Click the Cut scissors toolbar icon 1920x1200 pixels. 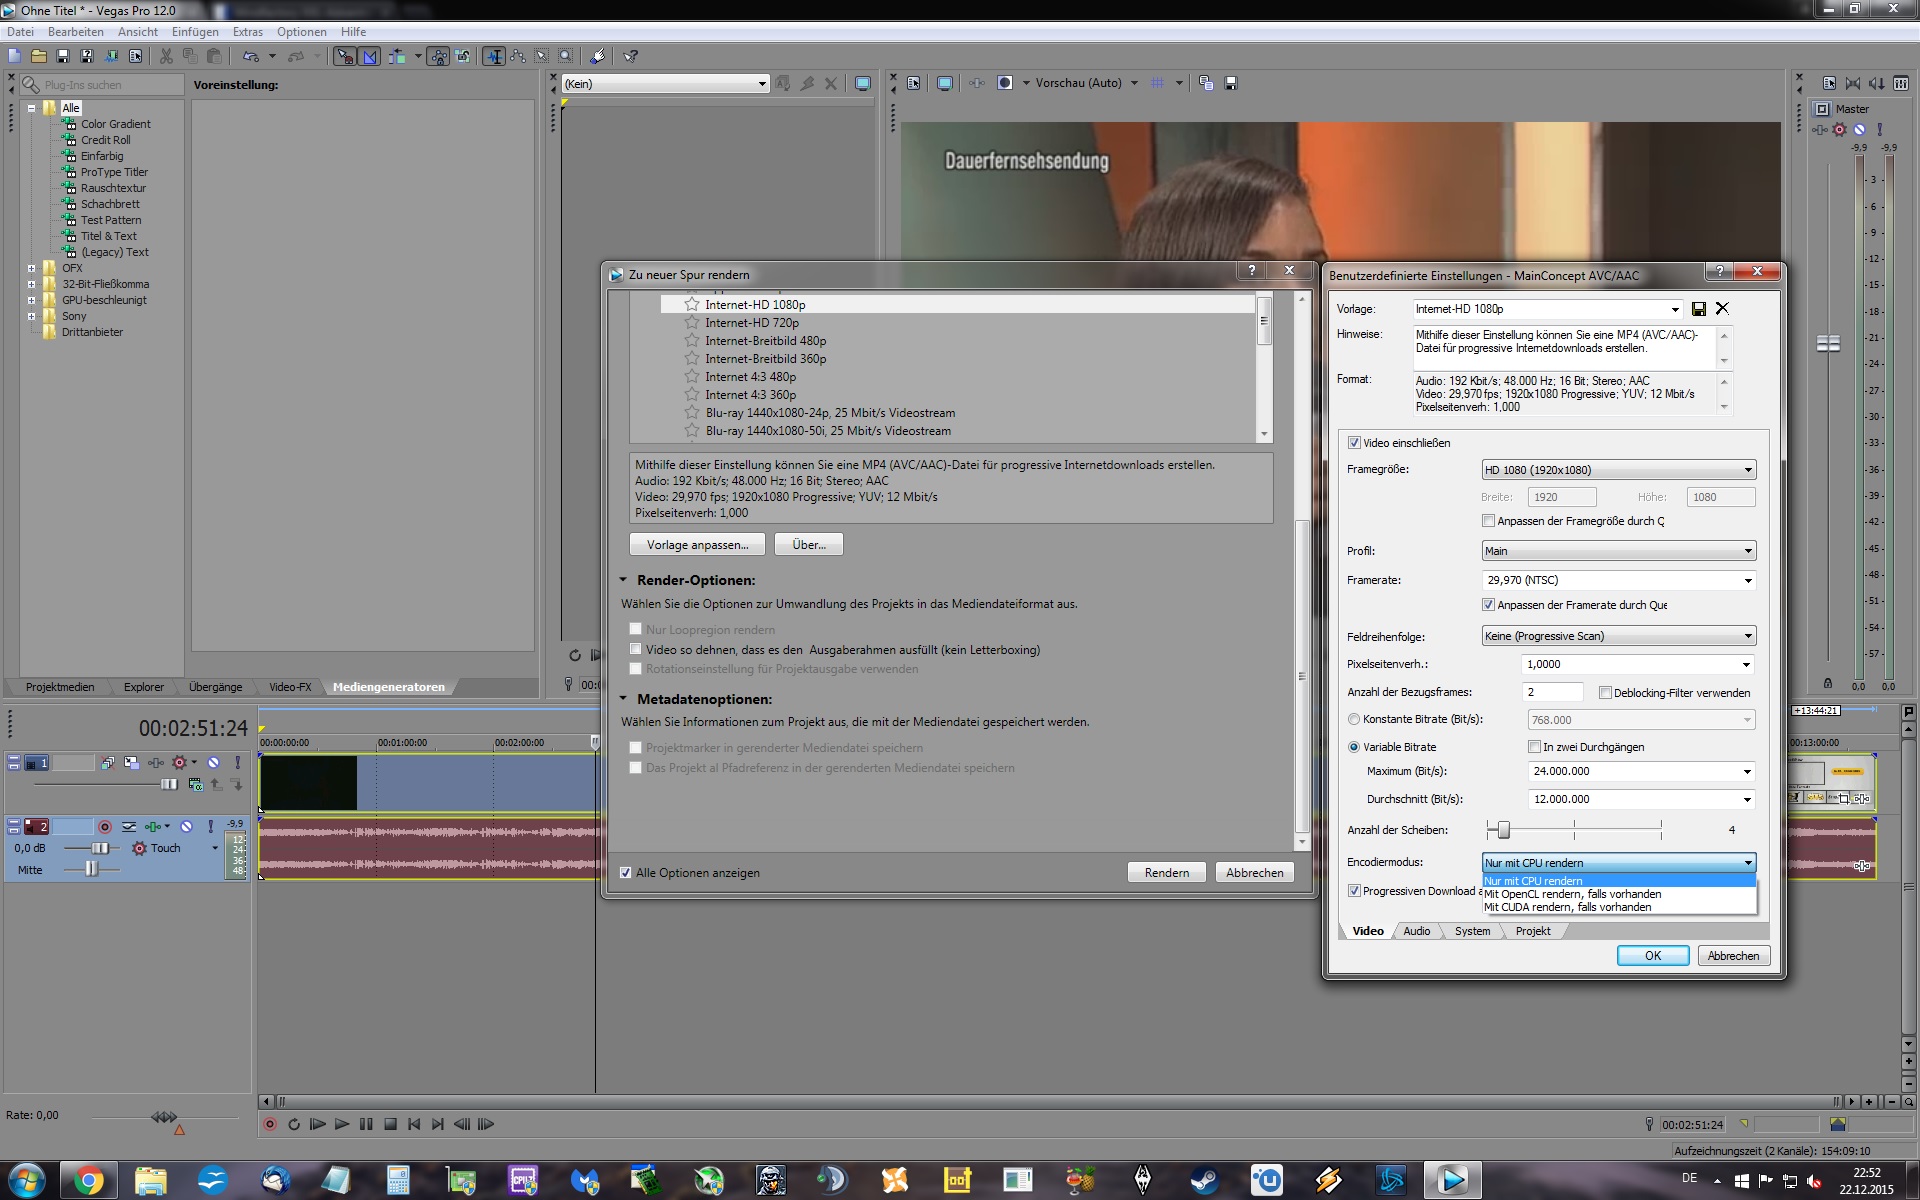click(x=166, y=57)
